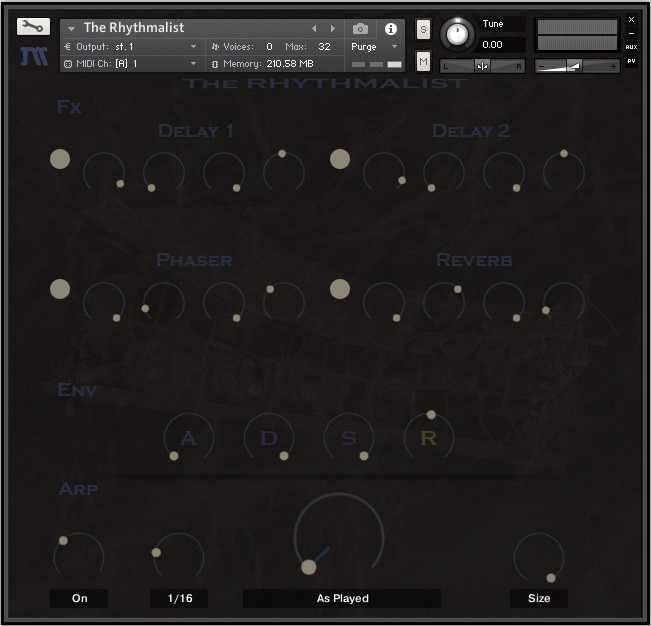The image size is (651, 626).
Task: Open the wrench edit mode icon
Action: click(x=33, y=27)
